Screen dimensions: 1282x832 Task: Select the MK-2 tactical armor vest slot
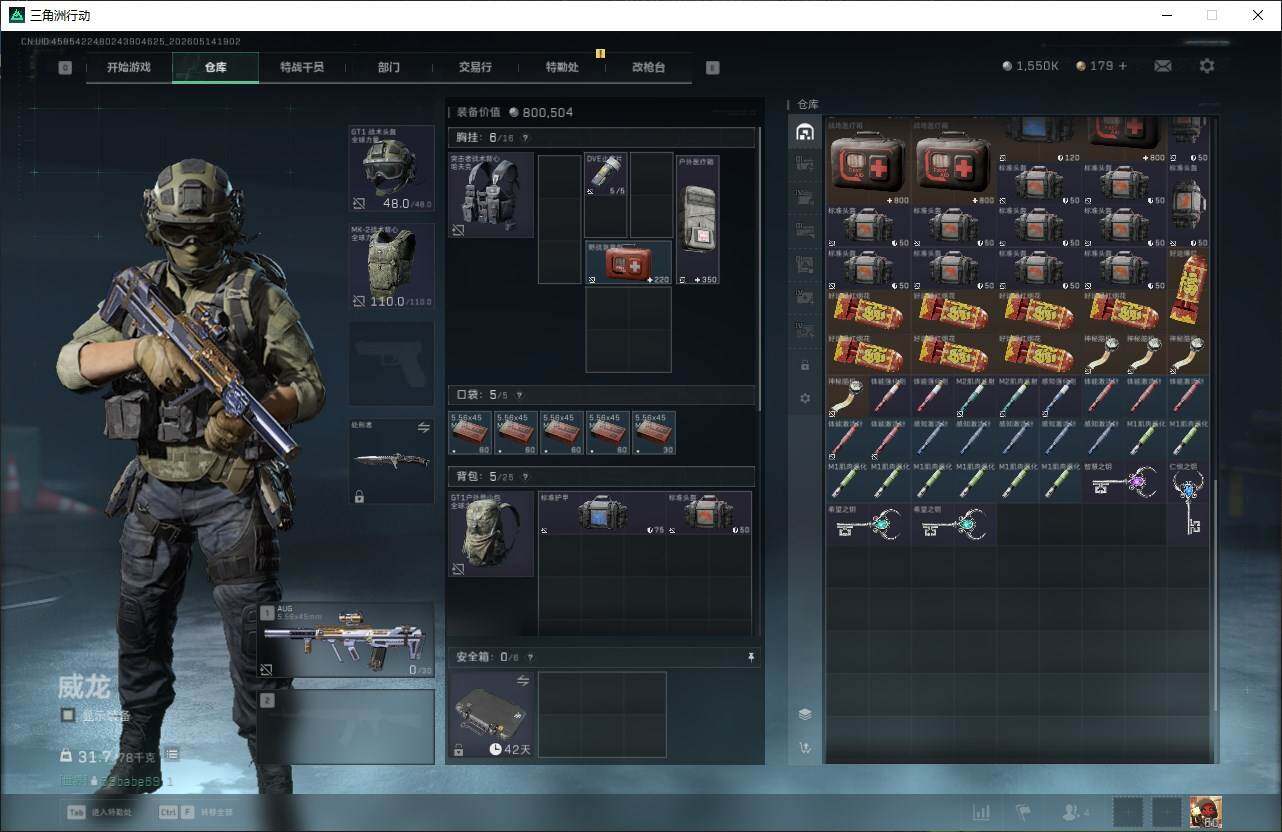(x=391, y=267)
